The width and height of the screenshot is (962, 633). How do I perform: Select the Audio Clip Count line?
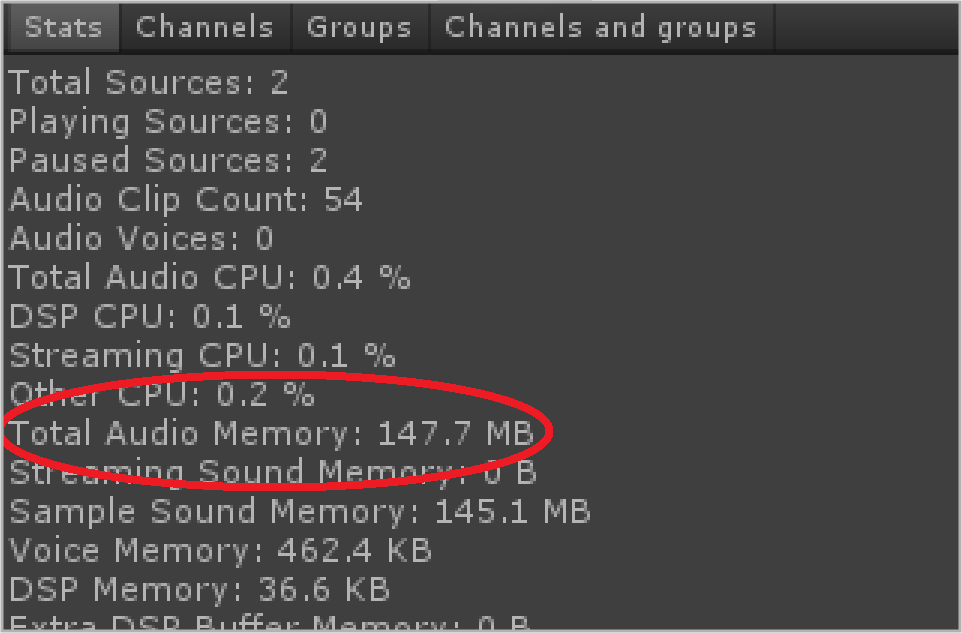click(x=186, y=200)
